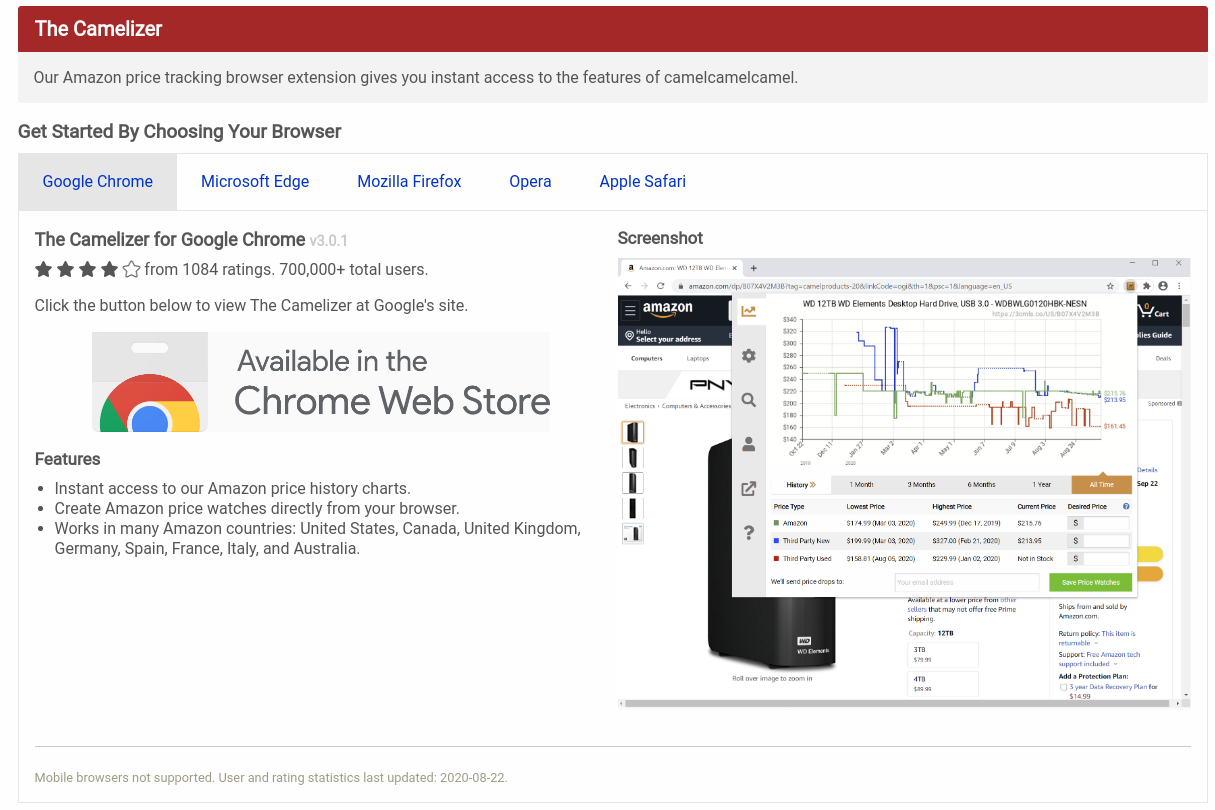
Task: Open the Apple Safari tab
Action: [x=642, y=181]
